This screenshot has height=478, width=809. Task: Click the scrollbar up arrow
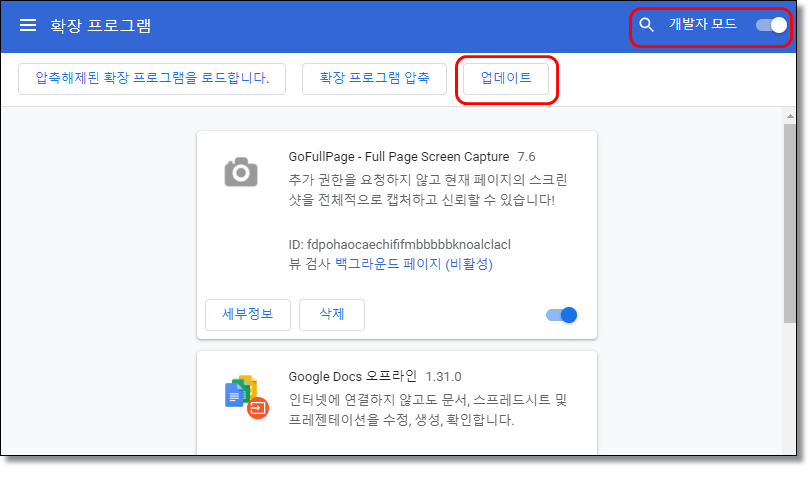tap(790, 116)
